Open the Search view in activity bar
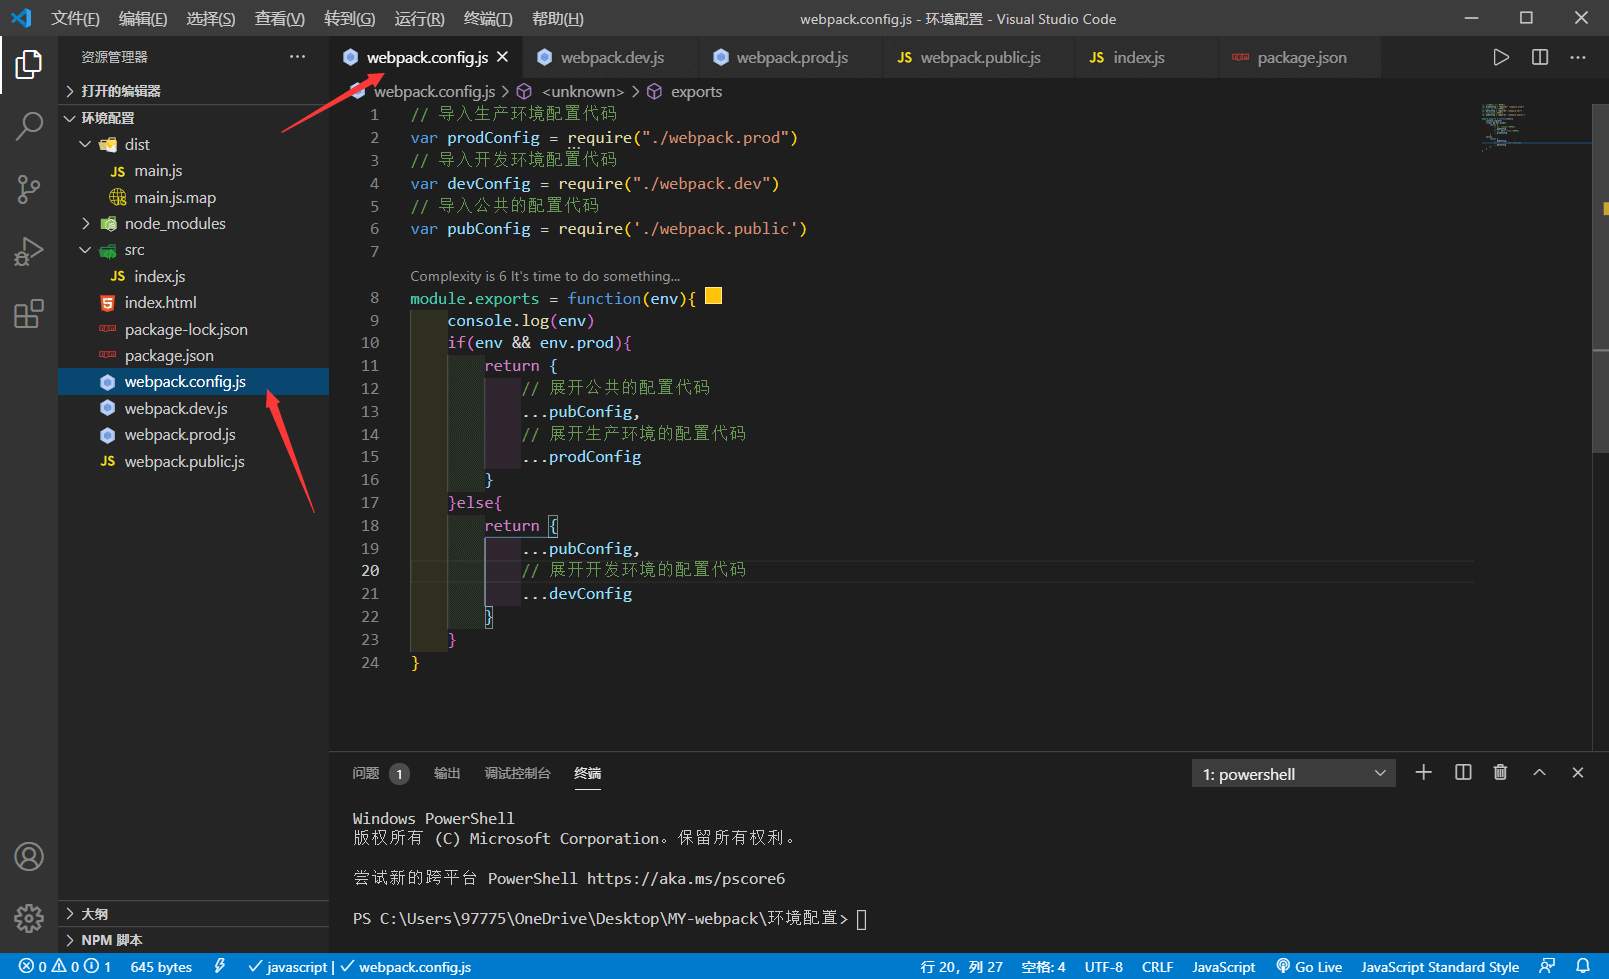This screenshot has height=979, width=1609. coord(29,126)
